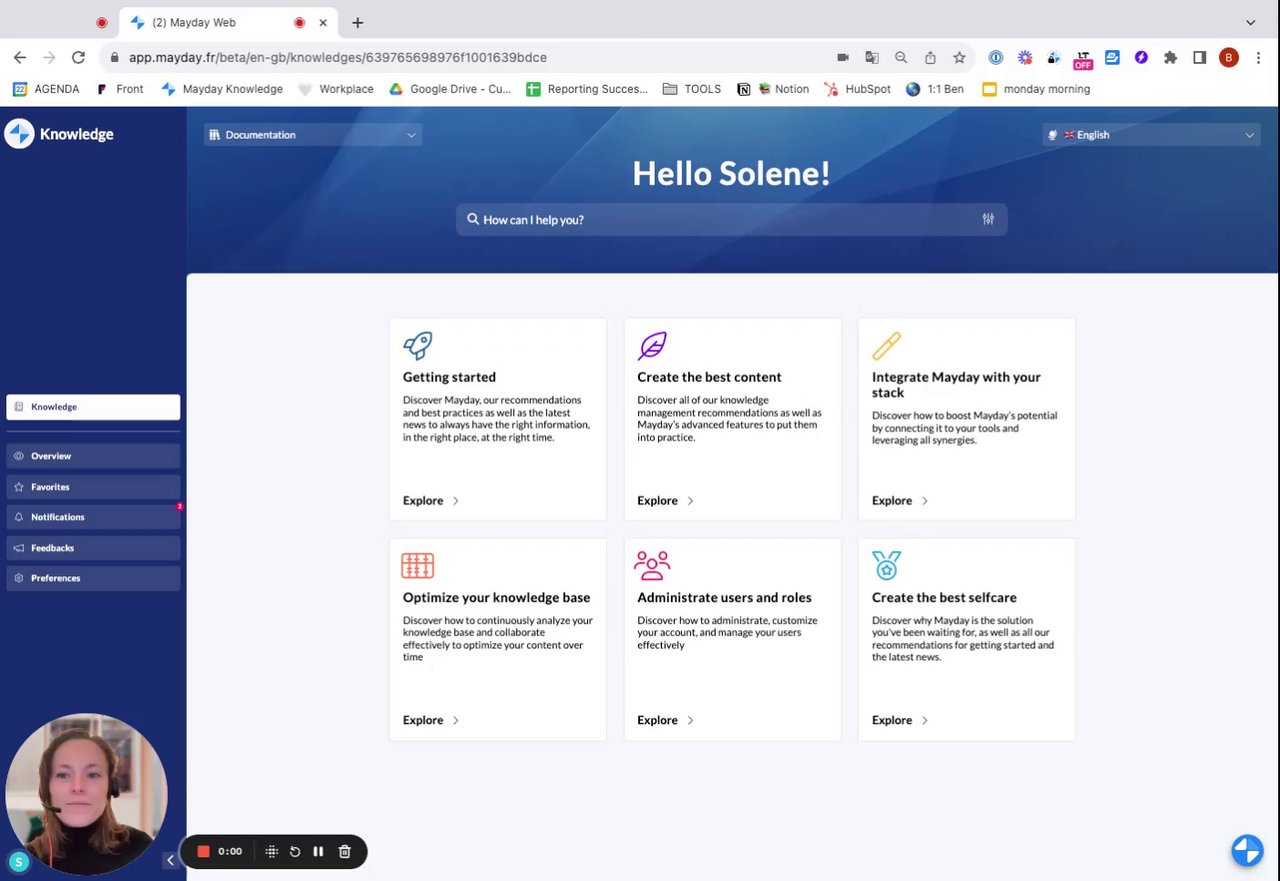Open the Documentation dropdown

tap(313, 135)
